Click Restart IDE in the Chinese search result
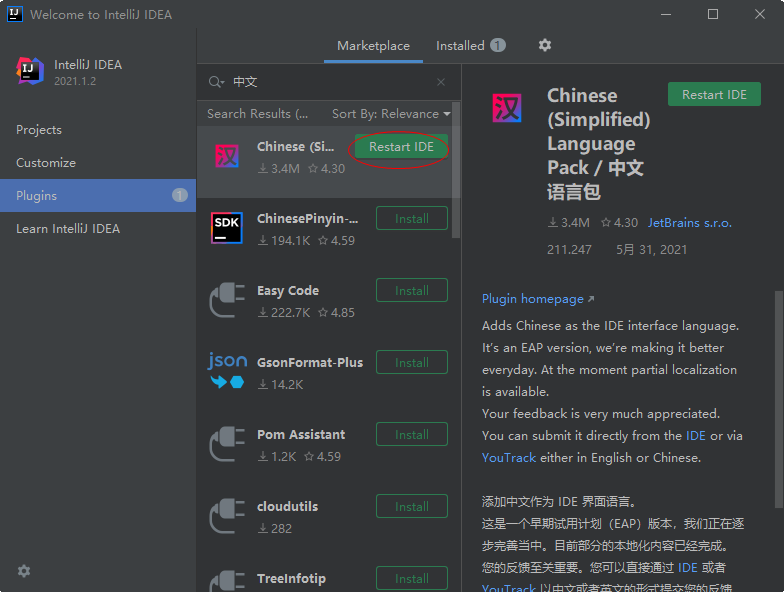The width and height of the screenshot is (784, 592). (x=402, y=146)
